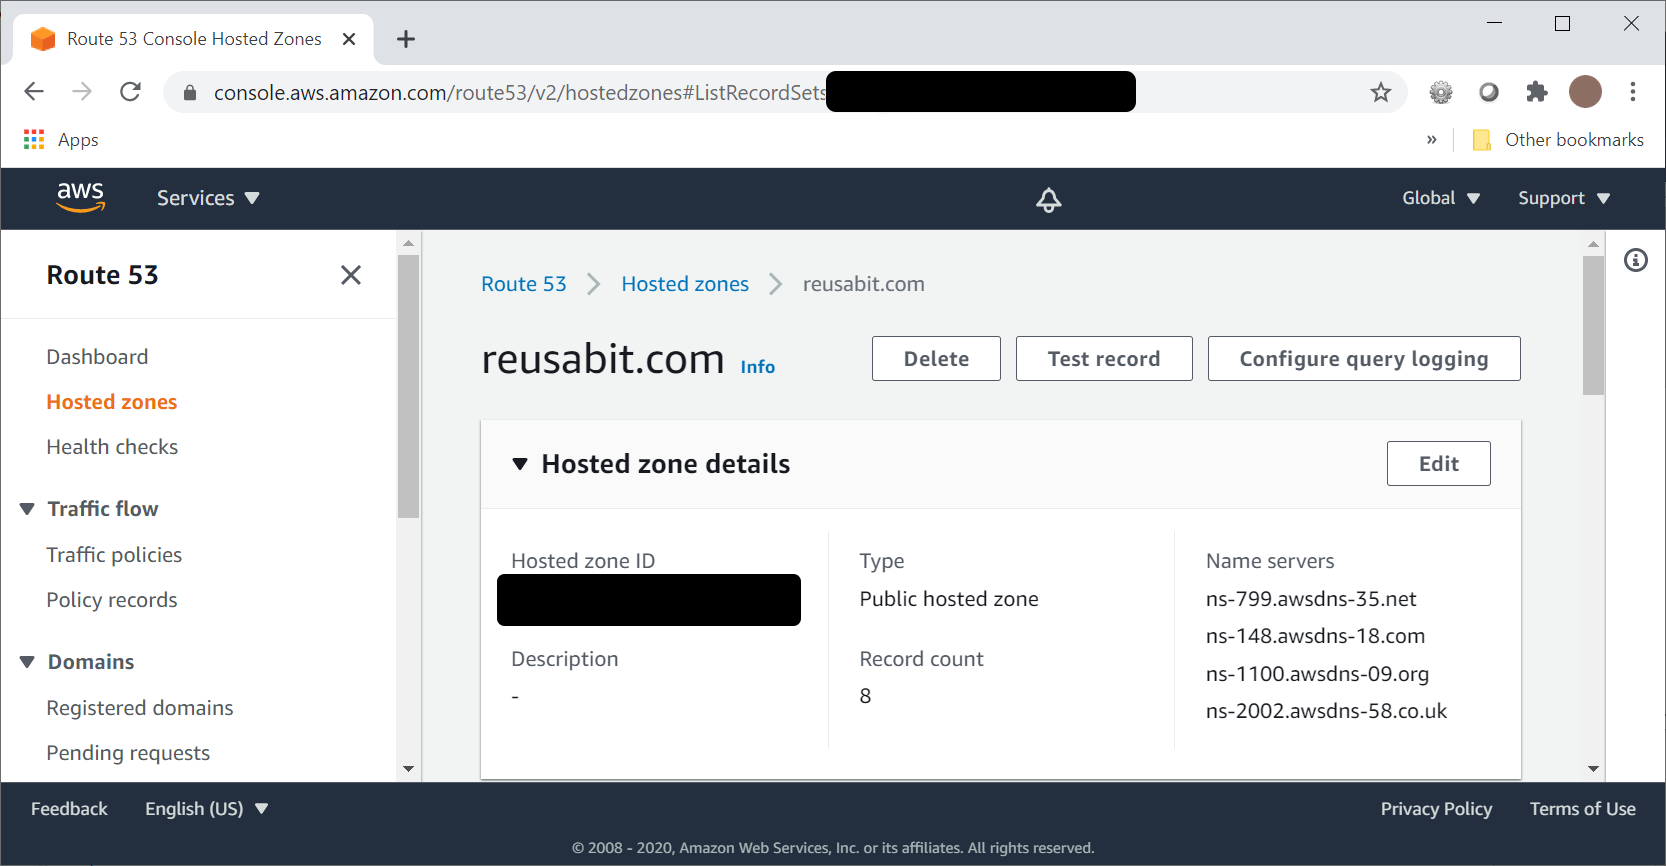Screen dimensions: 1666x866
Task: Click the AWS logo
Action: pyautogui.click(x=81, y=198)
